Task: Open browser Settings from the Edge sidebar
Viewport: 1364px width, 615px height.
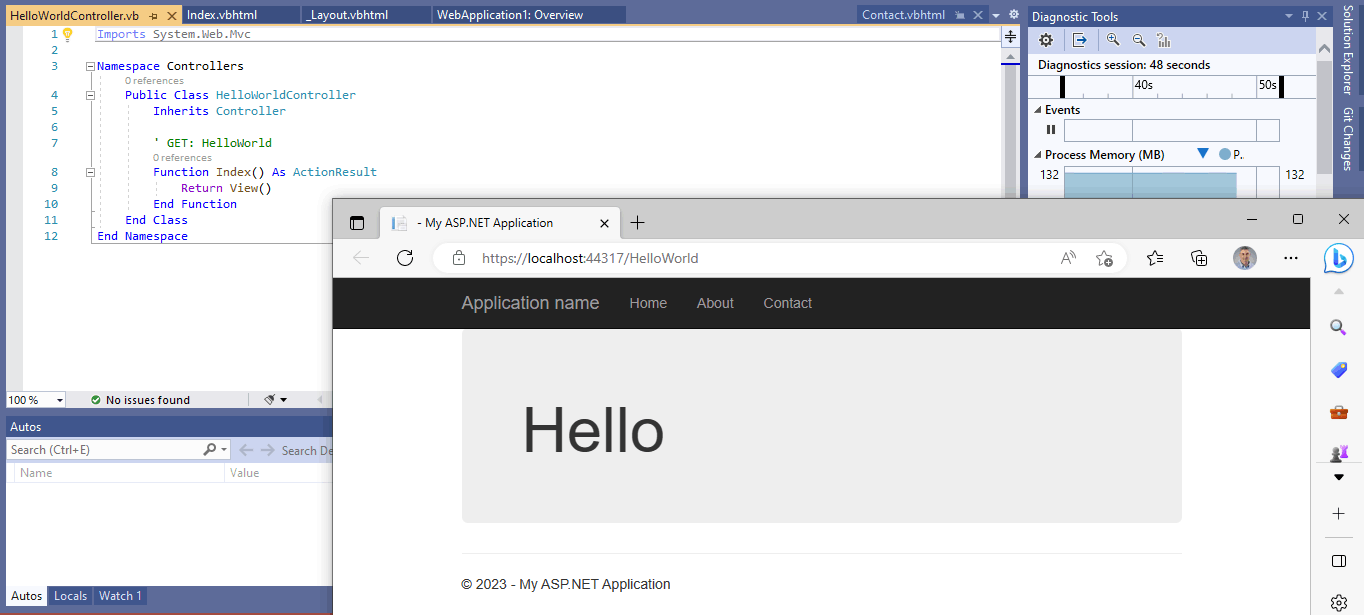Action: pos(1338,602)
